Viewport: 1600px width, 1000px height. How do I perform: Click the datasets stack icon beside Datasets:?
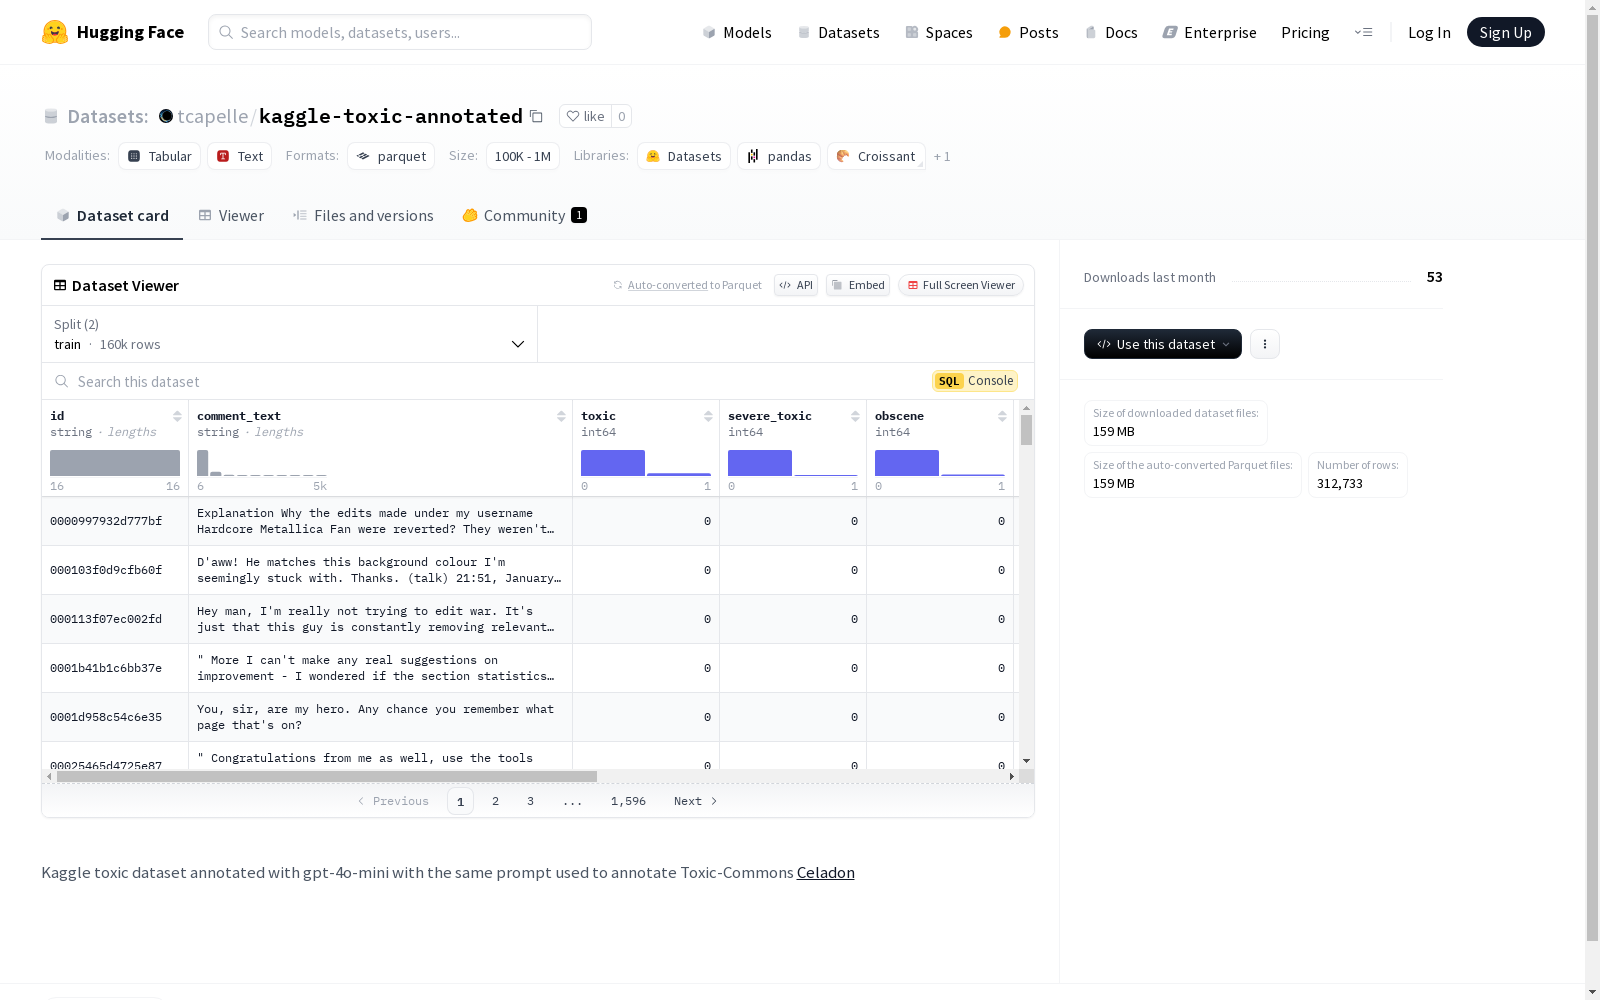click(x=51, y=116)
